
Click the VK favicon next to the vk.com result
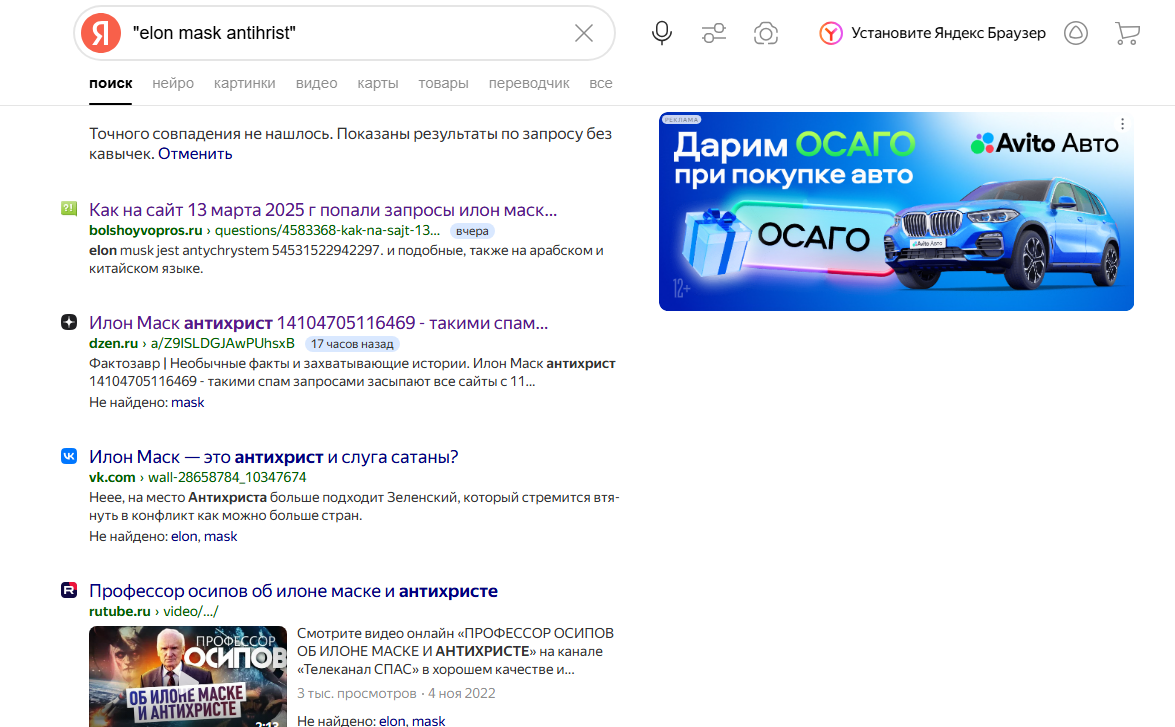click(x=67, y=455)
